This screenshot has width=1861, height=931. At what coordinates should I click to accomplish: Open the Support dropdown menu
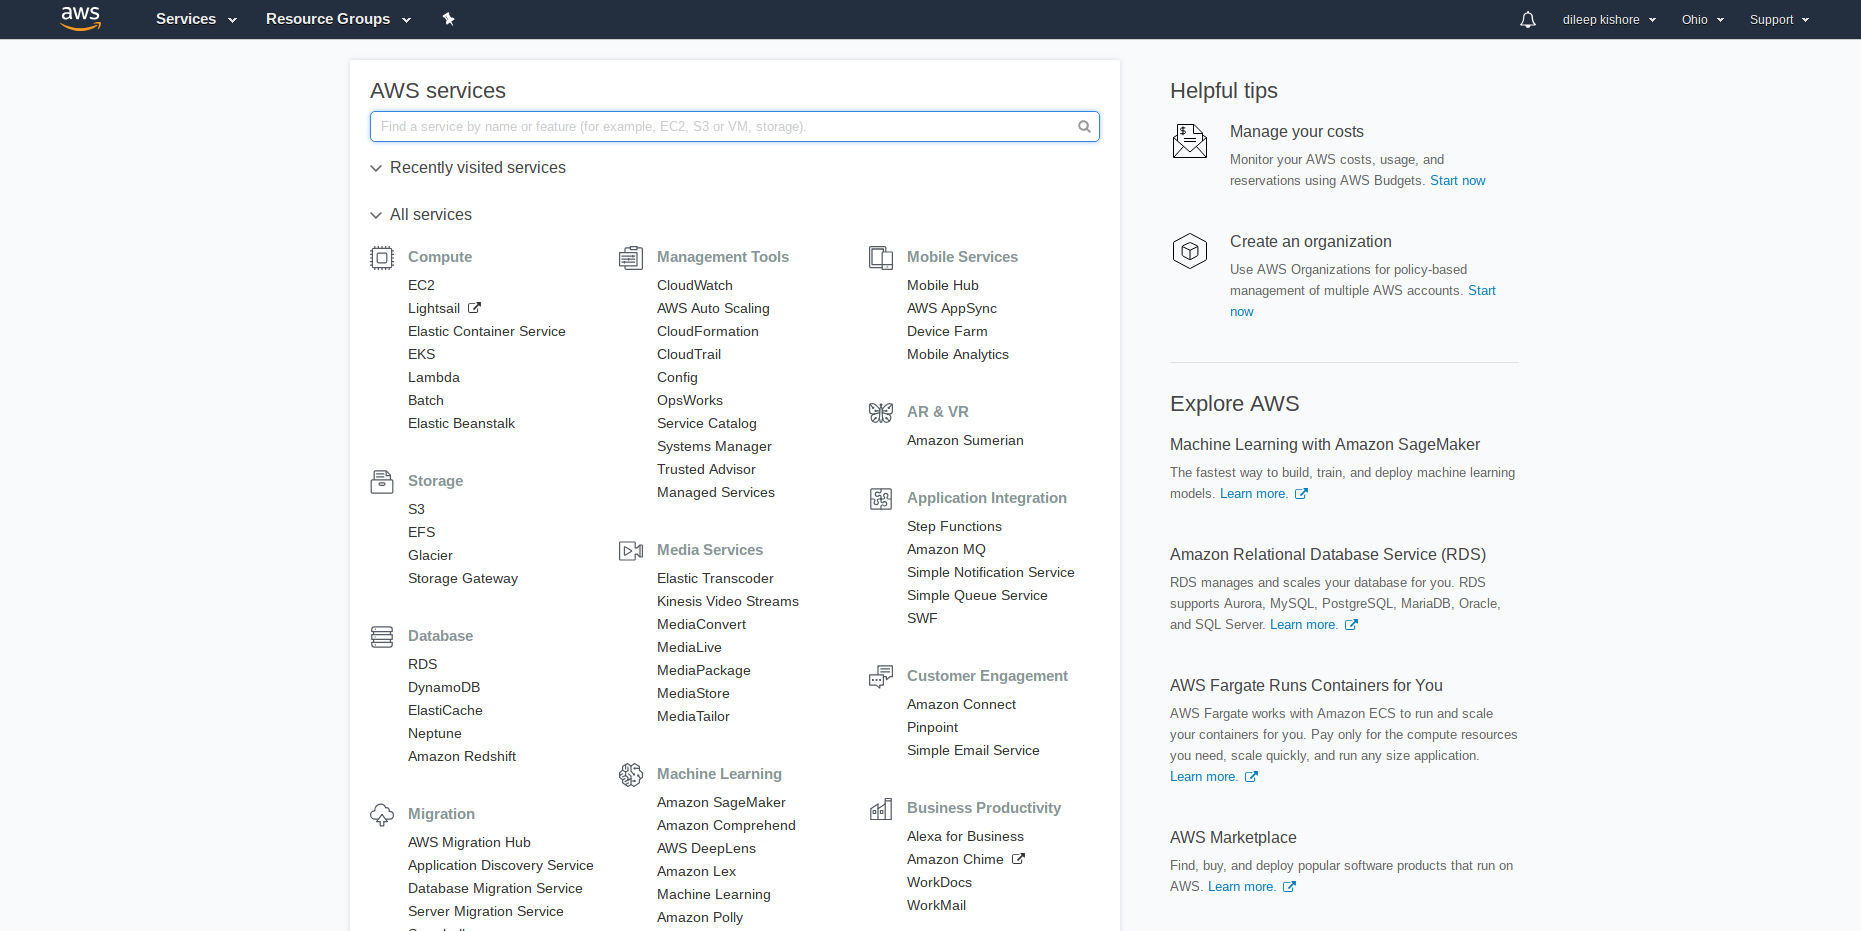[x=1779, y=20]
